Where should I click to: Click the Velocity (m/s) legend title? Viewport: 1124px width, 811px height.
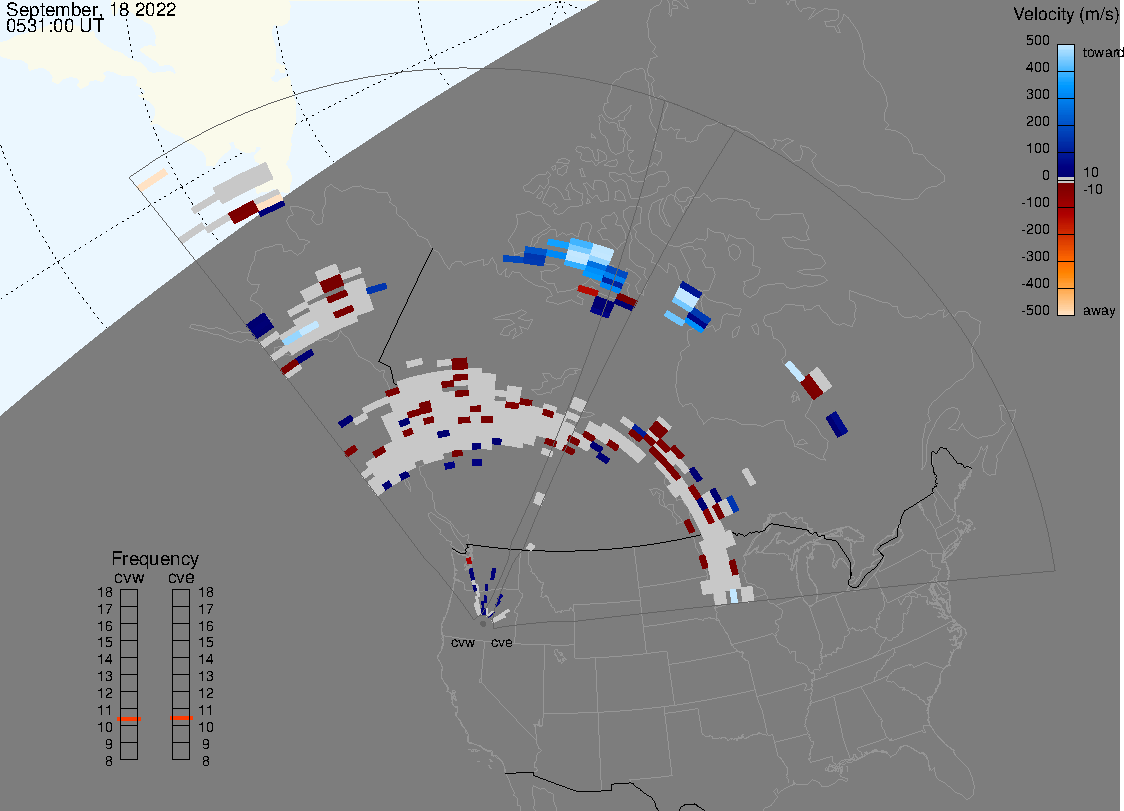click(1064, 14)
